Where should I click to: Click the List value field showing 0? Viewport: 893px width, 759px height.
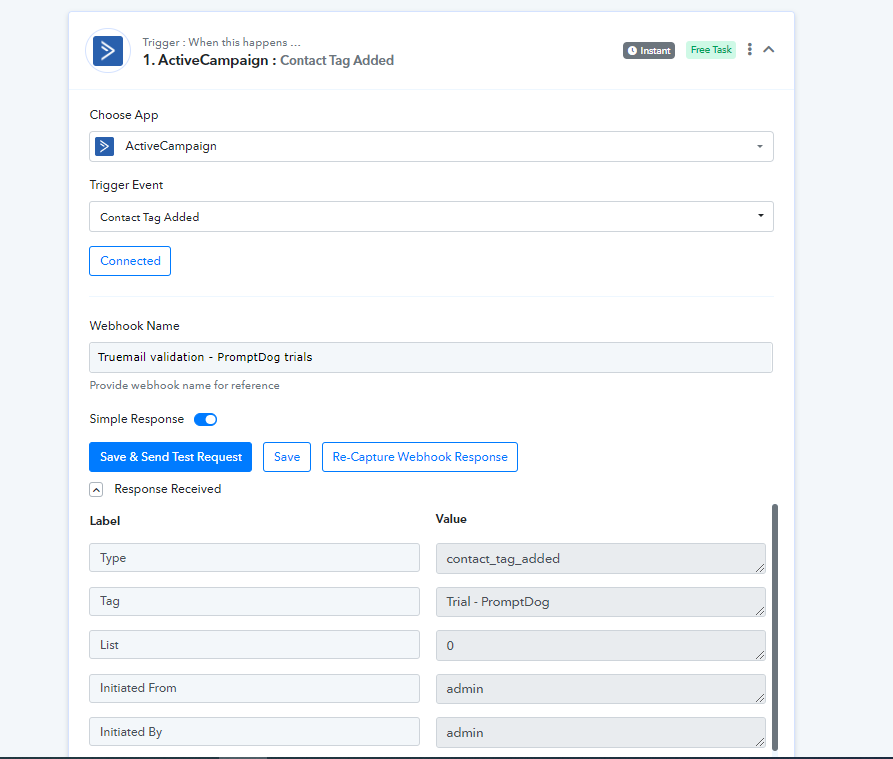click(x=601, y=646)
